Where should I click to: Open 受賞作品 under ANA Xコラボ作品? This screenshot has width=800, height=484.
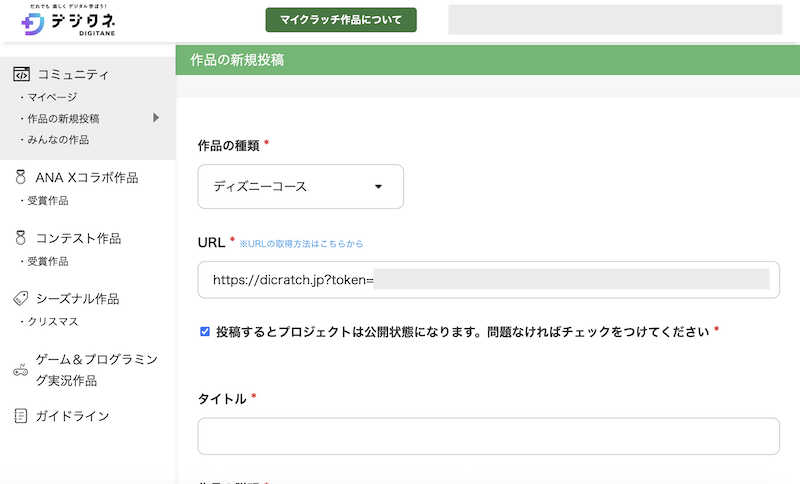pyautogui.click(x=47, y=201)
